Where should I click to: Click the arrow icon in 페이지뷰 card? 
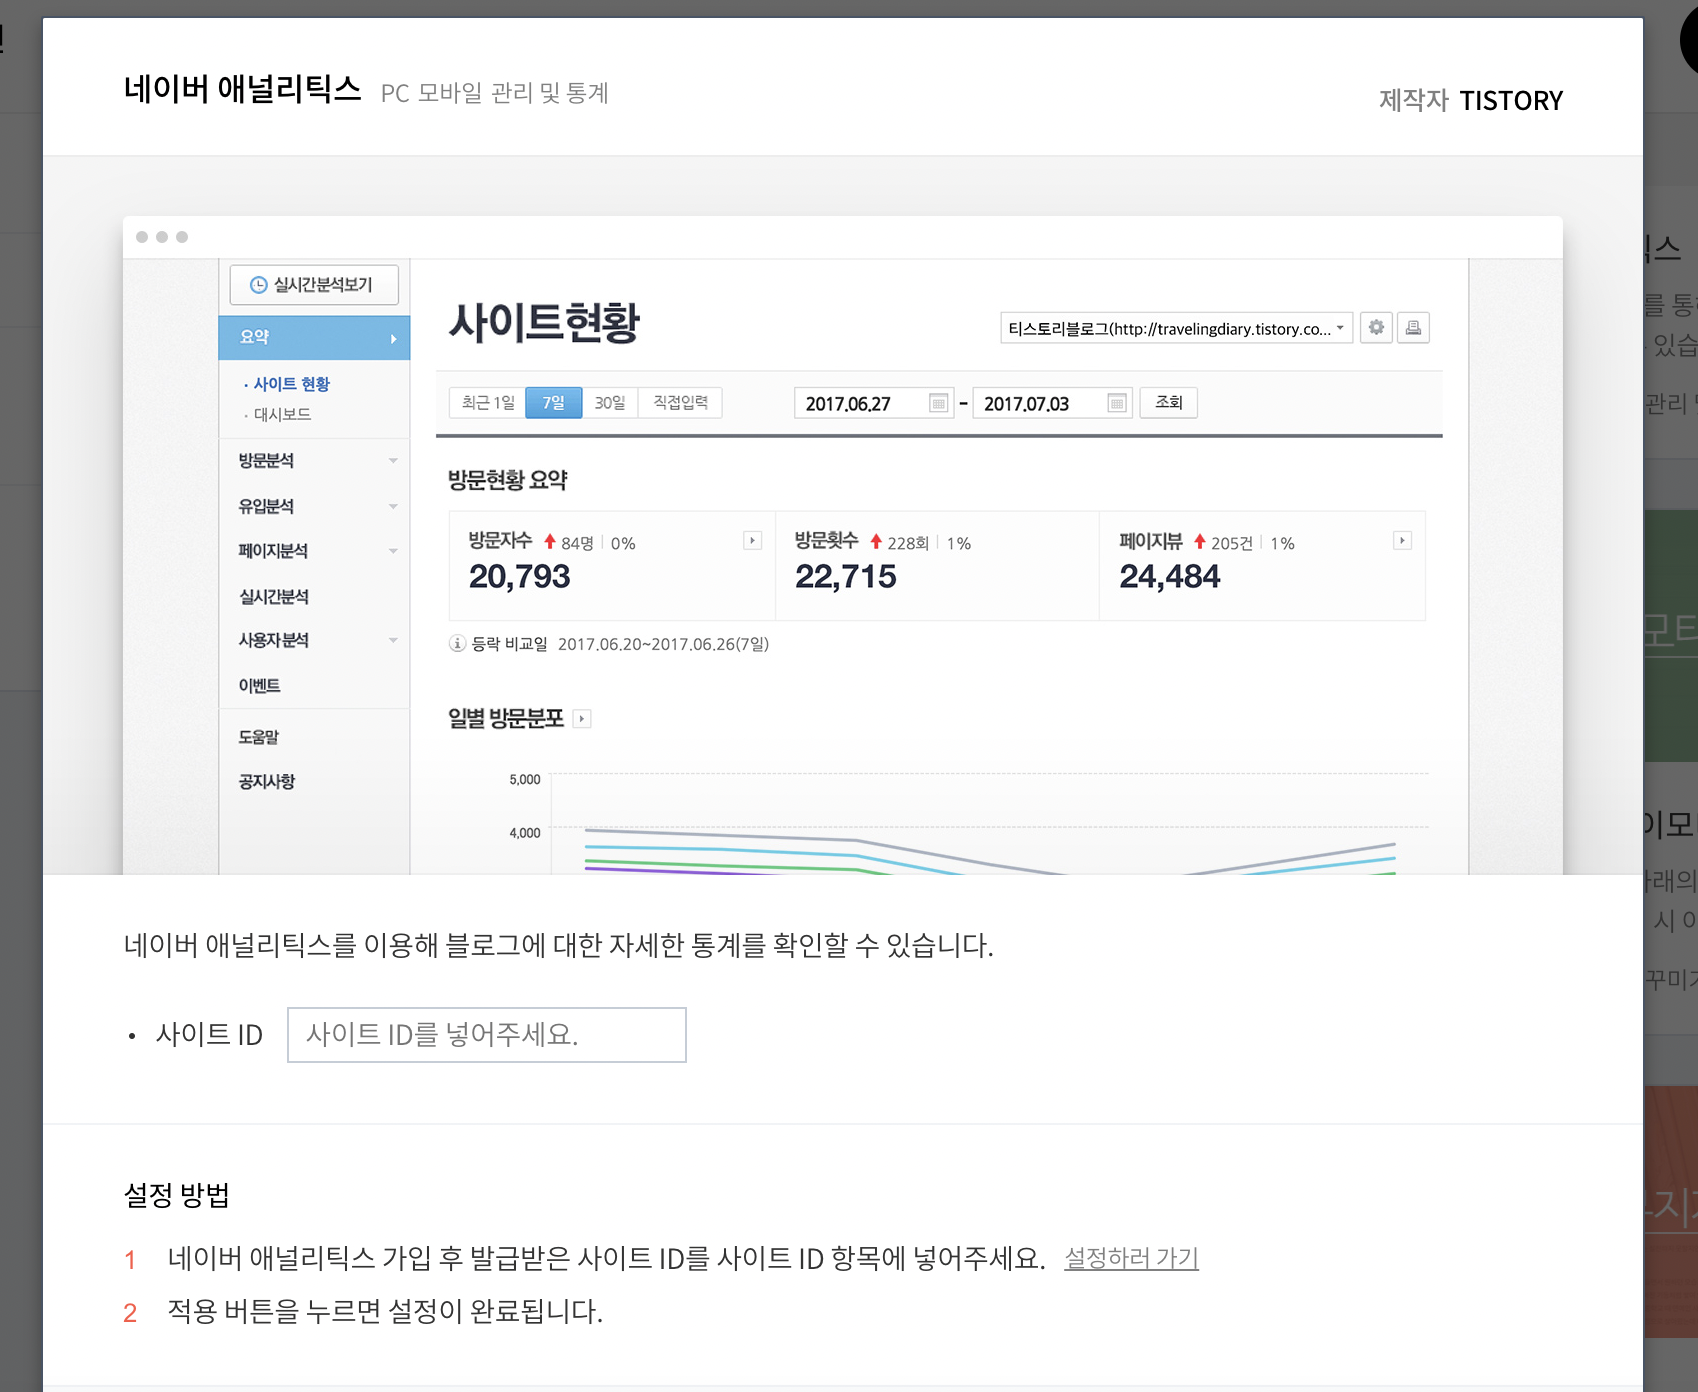pos(1403,541)
